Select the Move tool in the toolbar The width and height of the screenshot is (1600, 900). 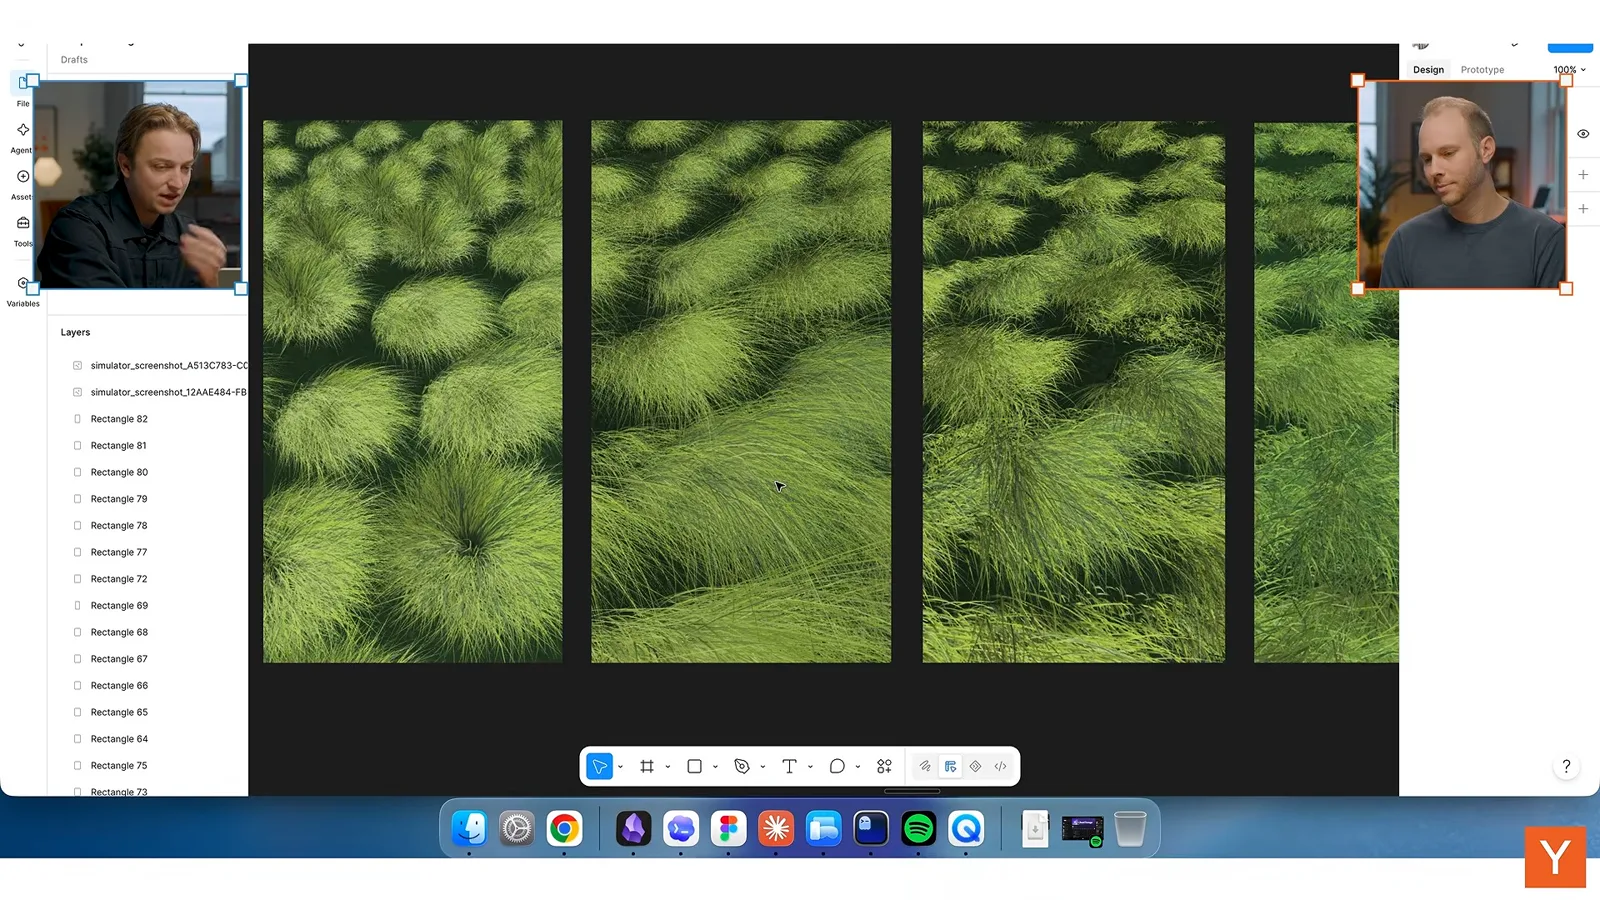[599, 767]
